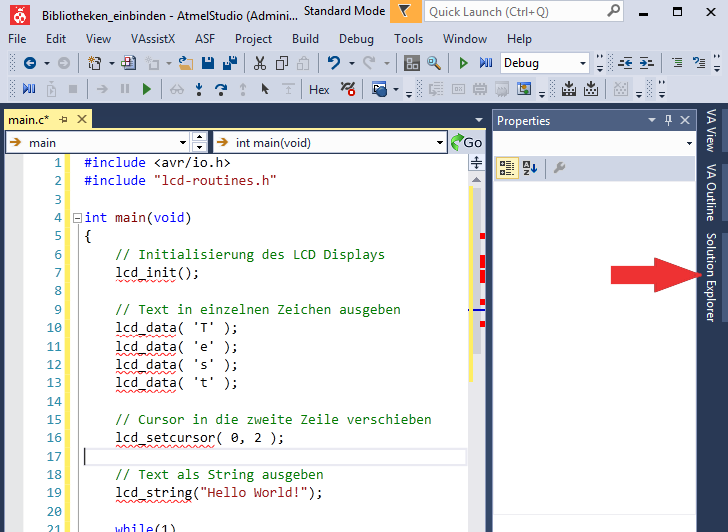728x532 pixels.
Task: Click the clear all breakpoints icon
Action: 347,89
